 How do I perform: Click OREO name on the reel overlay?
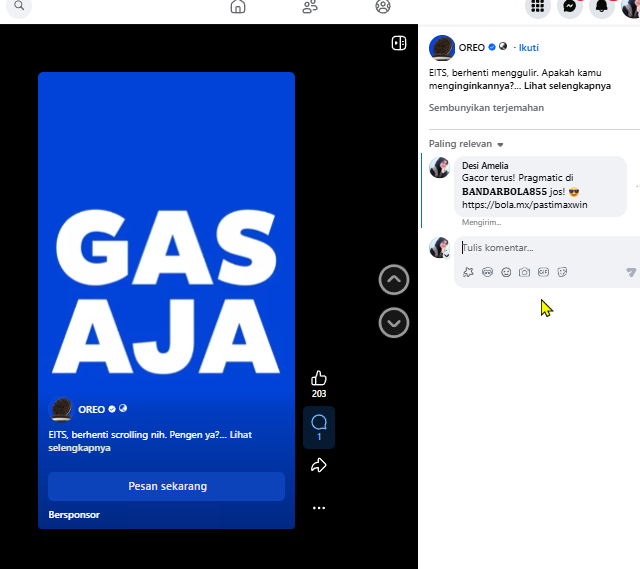[91, 409]
